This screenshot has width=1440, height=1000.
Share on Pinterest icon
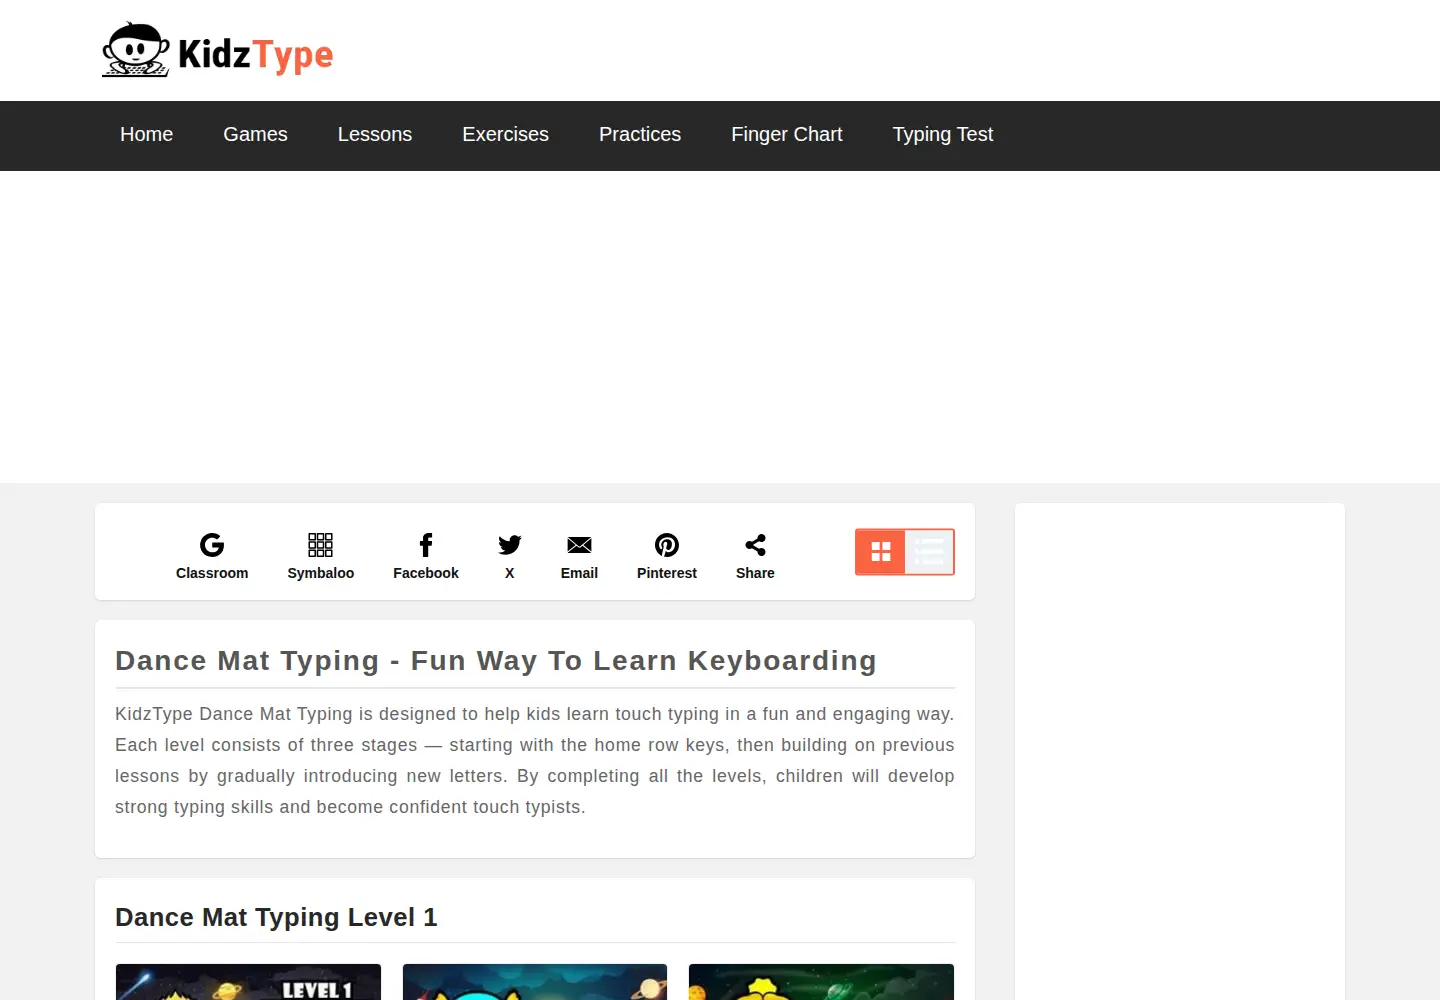click(667, 545)
